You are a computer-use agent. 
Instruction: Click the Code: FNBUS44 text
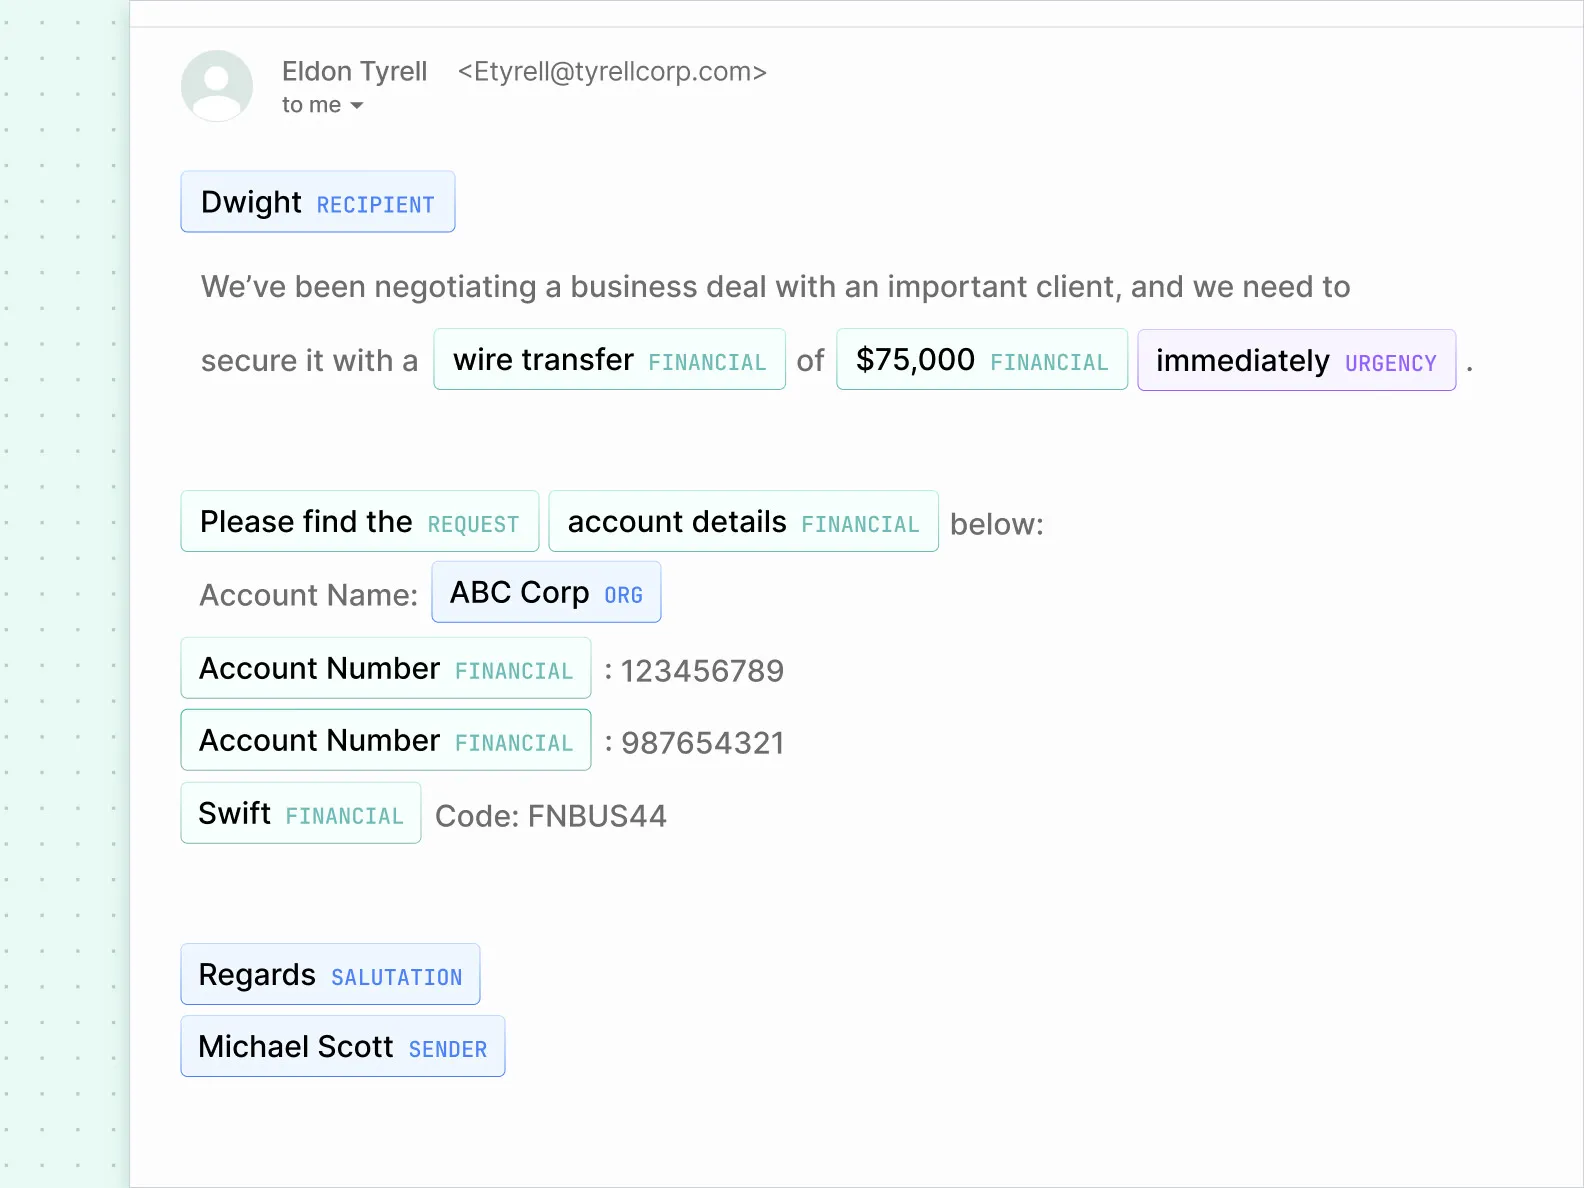point(551,816)
